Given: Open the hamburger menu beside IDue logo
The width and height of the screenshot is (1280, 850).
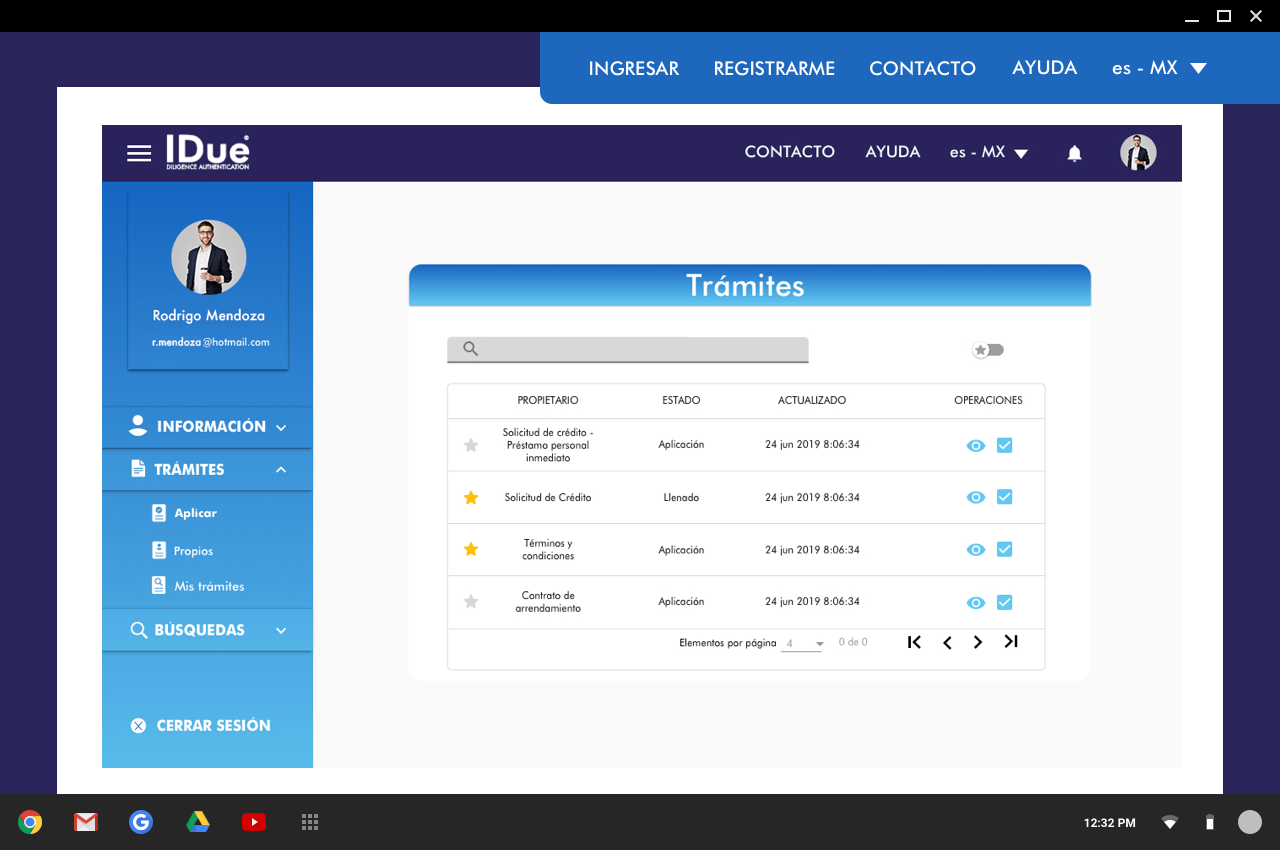Looking at the screenshot, I should coord(139,153).
